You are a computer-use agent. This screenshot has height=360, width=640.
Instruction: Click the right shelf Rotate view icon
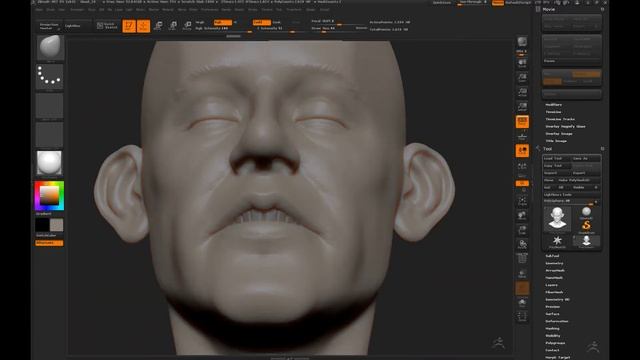click(522, 245)
